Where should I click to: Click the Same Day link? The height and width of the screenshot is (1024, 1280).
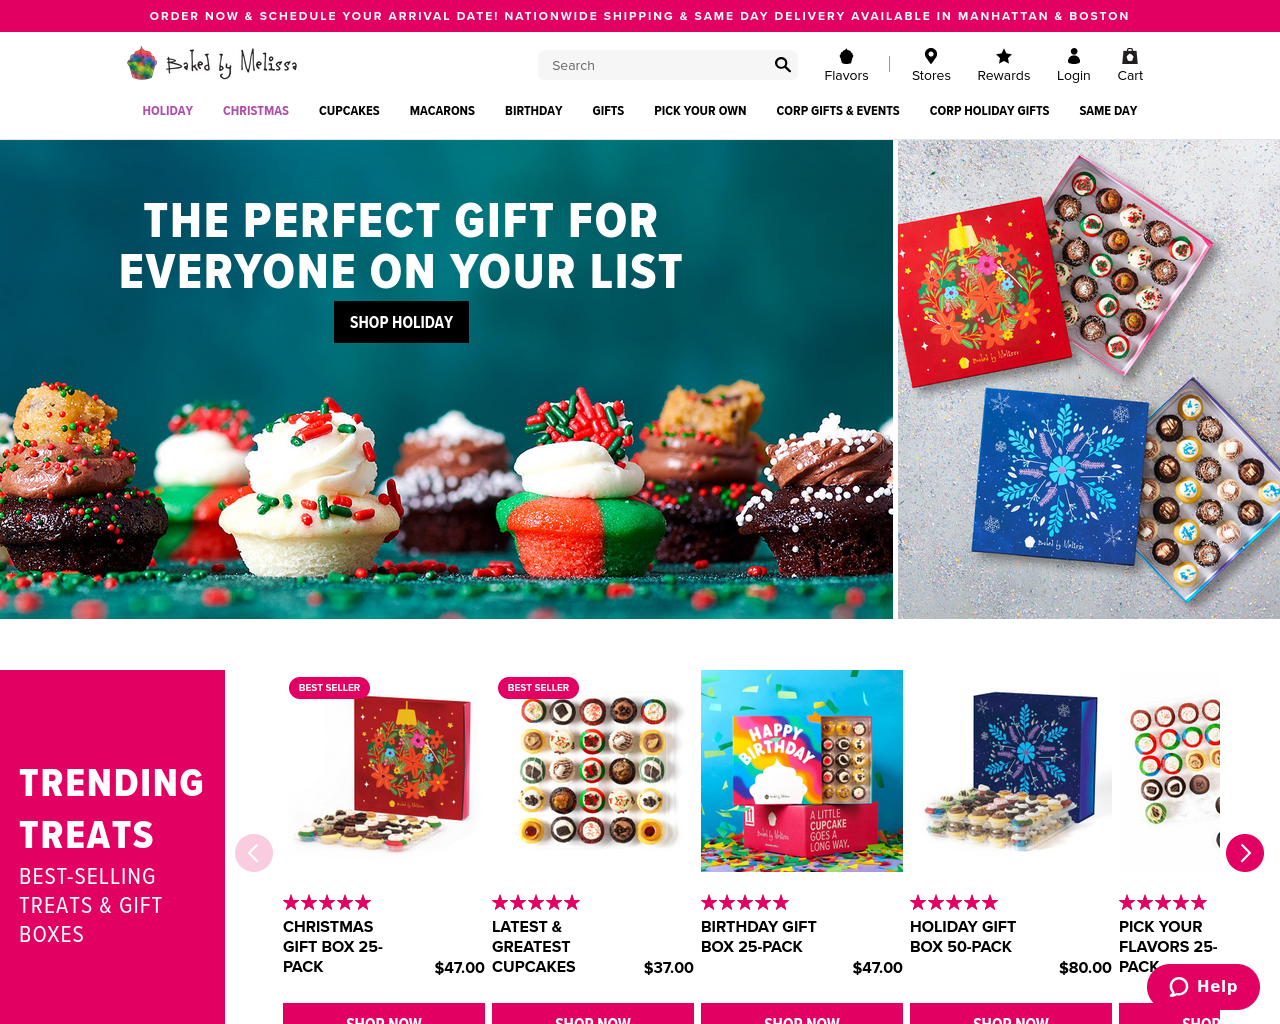[x=1108, y=111]
